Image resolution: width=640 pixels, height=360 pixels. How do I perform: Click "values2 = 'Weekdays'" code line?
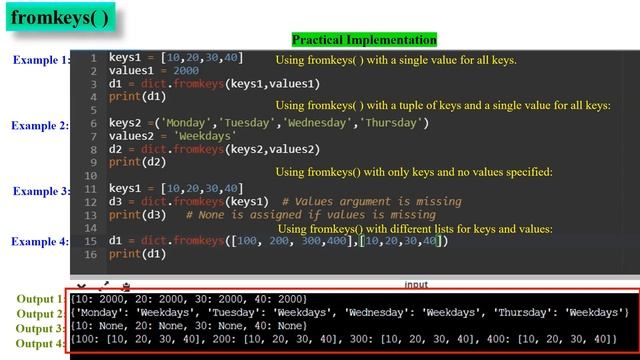[x=172, y=136]
